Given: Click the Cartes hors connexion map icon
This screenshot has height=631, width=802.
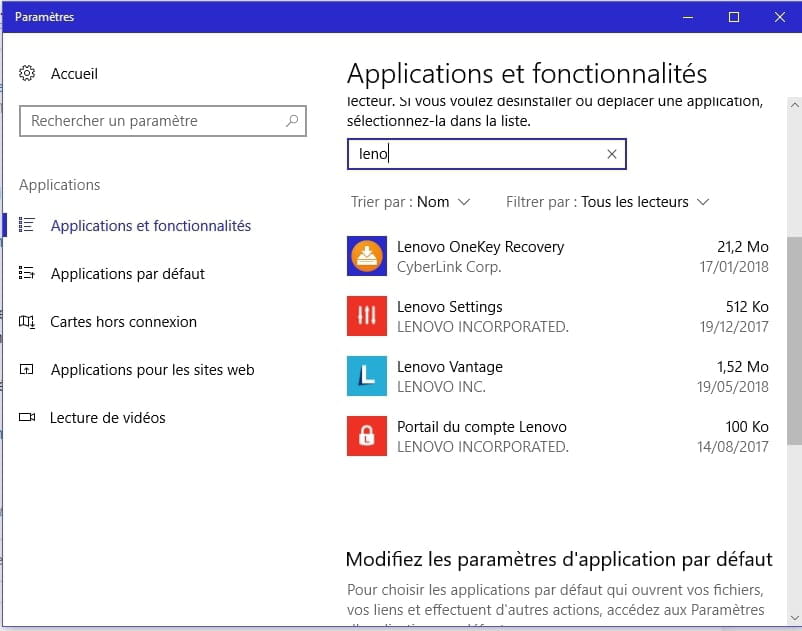Looking at the screenshot, I should pos(27,322).
